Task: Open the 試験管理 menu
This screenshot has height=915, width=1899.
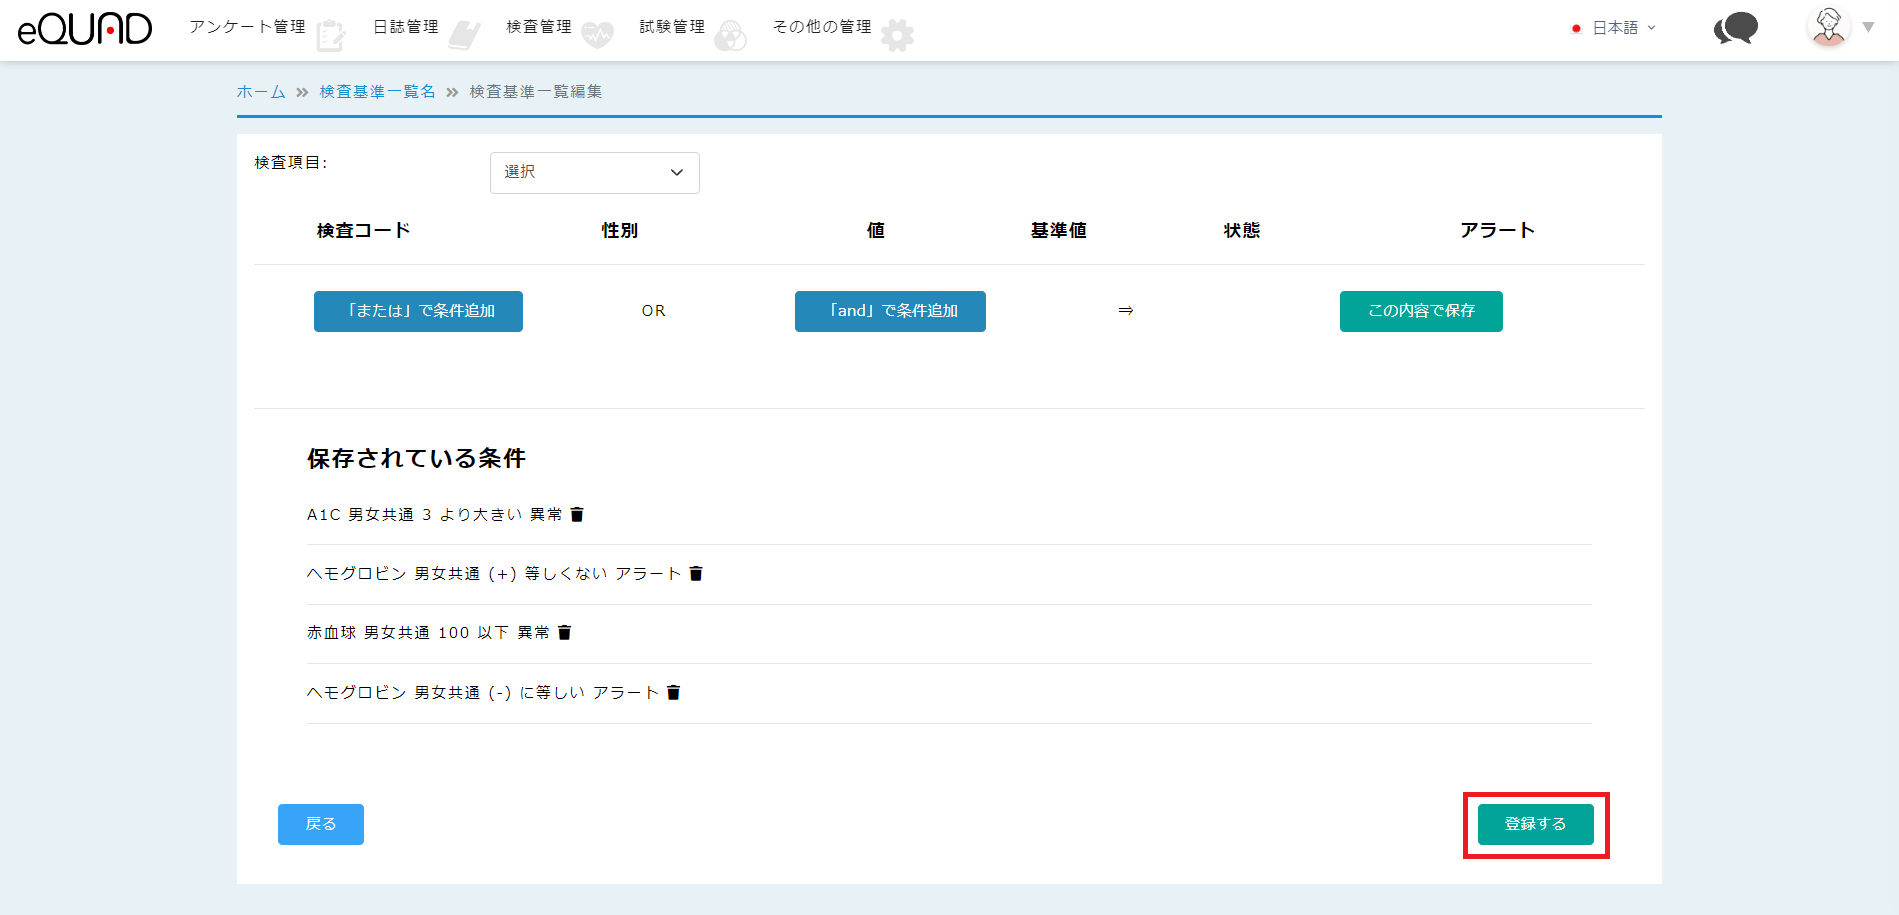Action: pos(672,27)
